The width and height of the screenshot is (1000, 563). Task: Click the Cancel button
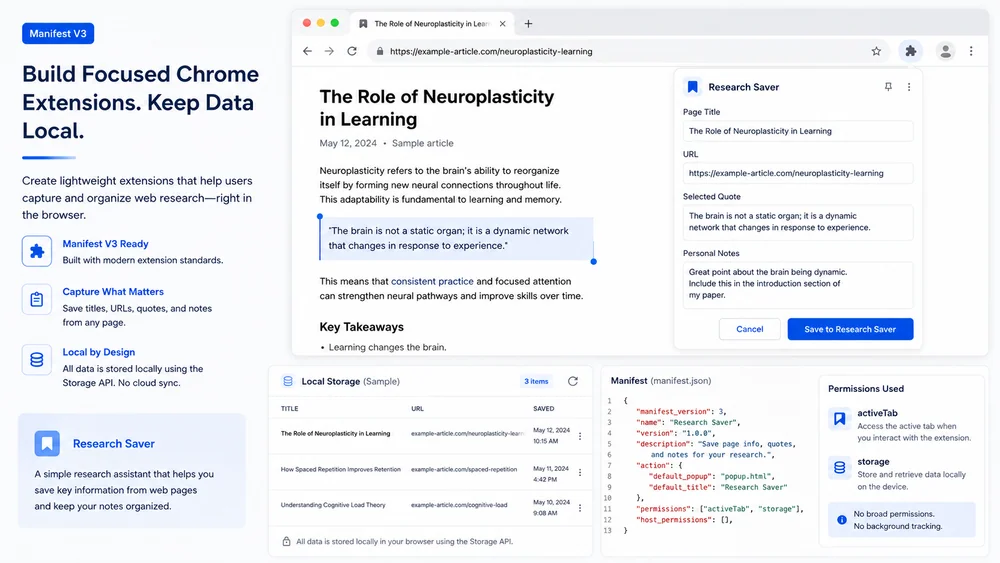click(749, 329)
